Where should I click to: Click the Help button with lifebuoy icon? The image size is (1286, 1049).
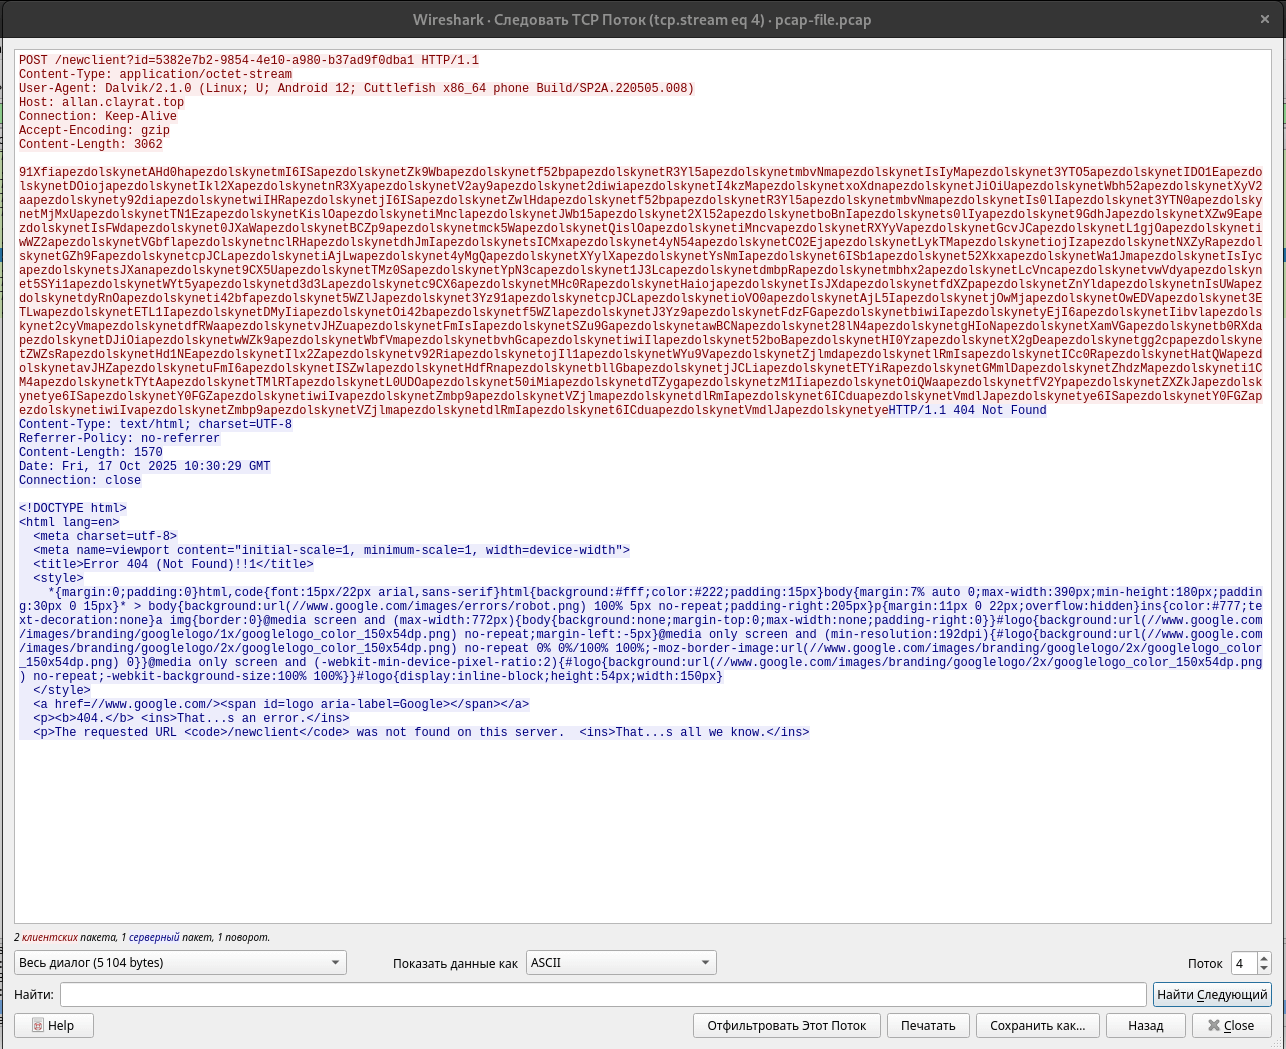coord(54,1025)
